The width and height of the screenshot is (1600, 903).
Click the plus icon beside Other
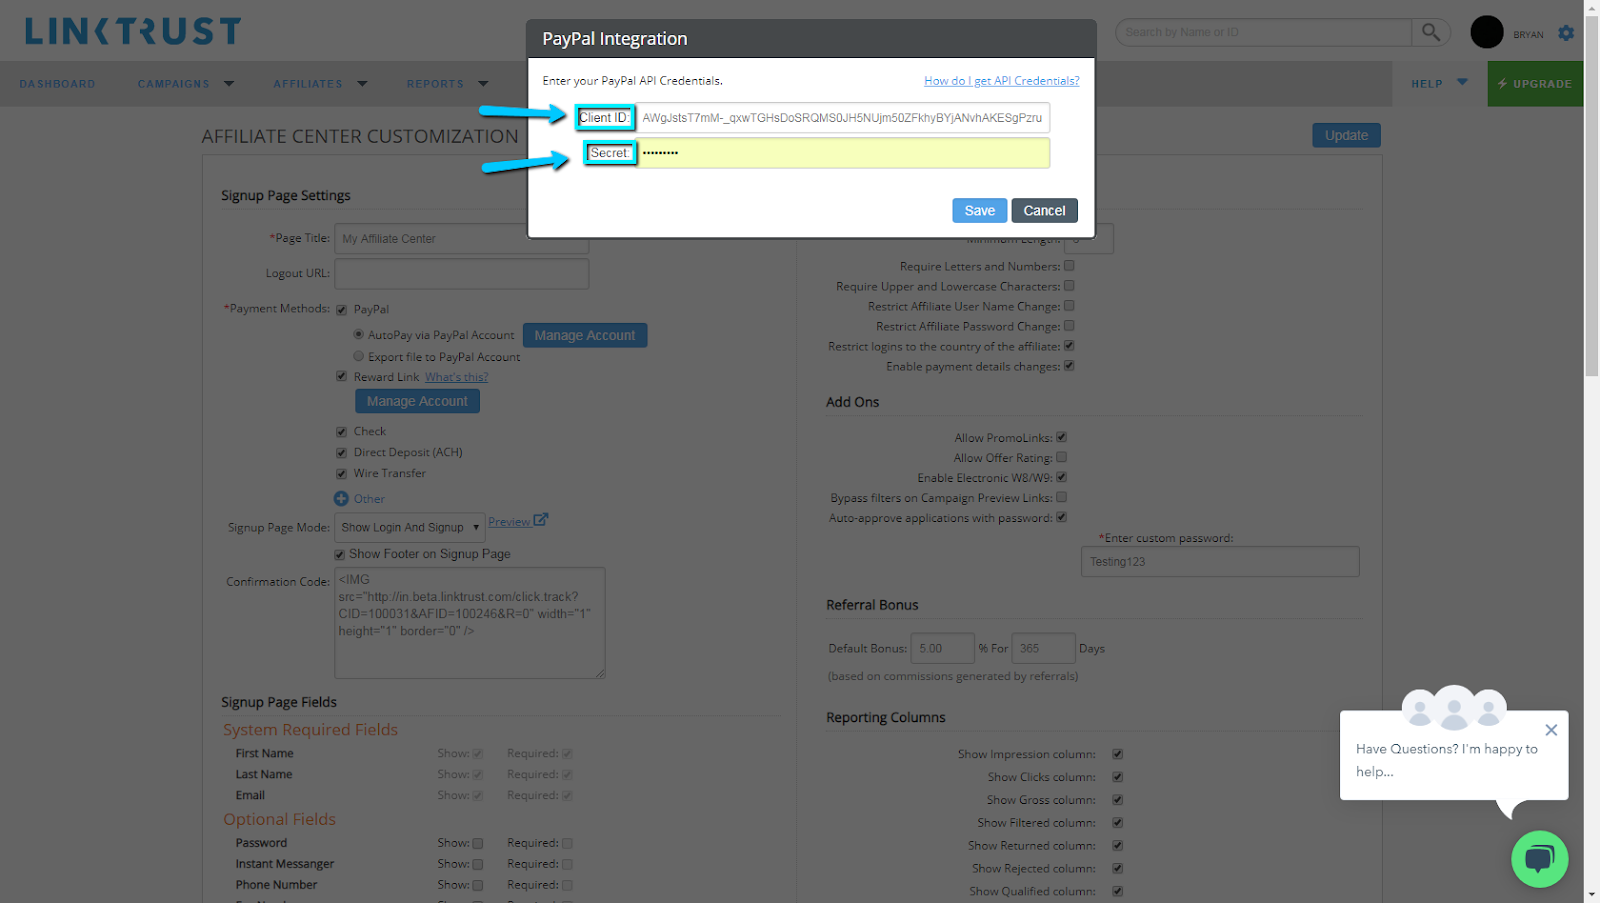341,498
